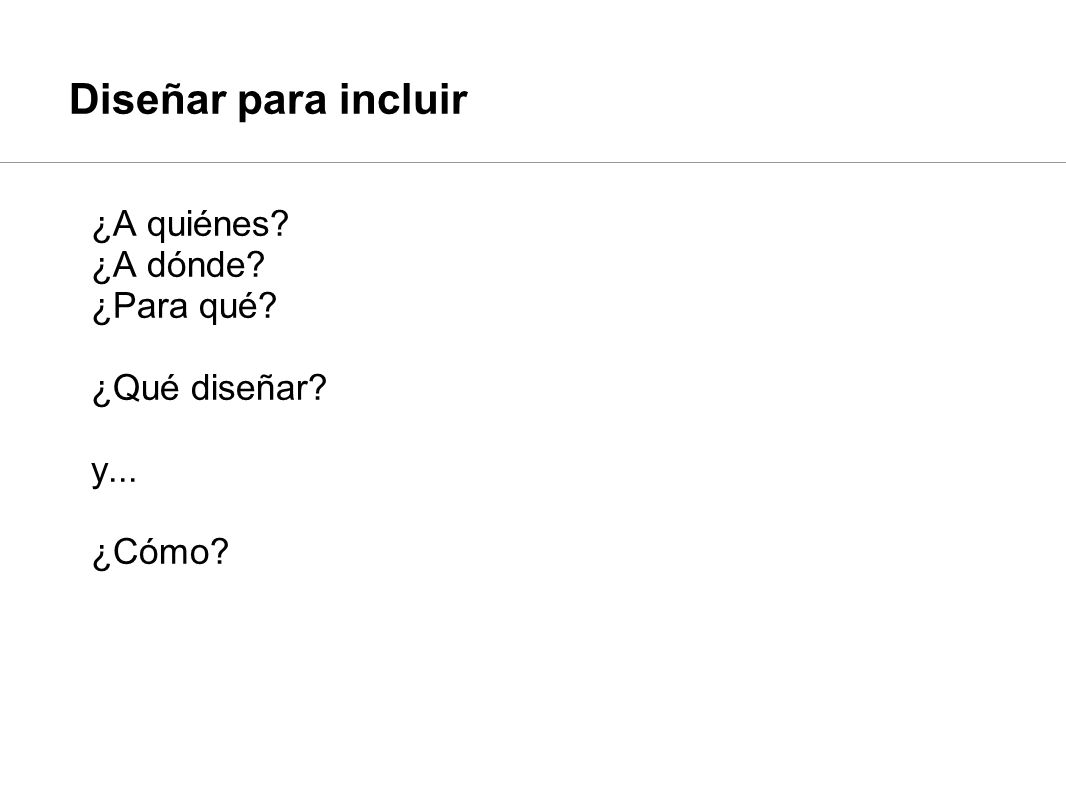1066x800 pixels.
Task: Click the slide title "Diseñar para incluir"
Action: (x=268, y=100)
